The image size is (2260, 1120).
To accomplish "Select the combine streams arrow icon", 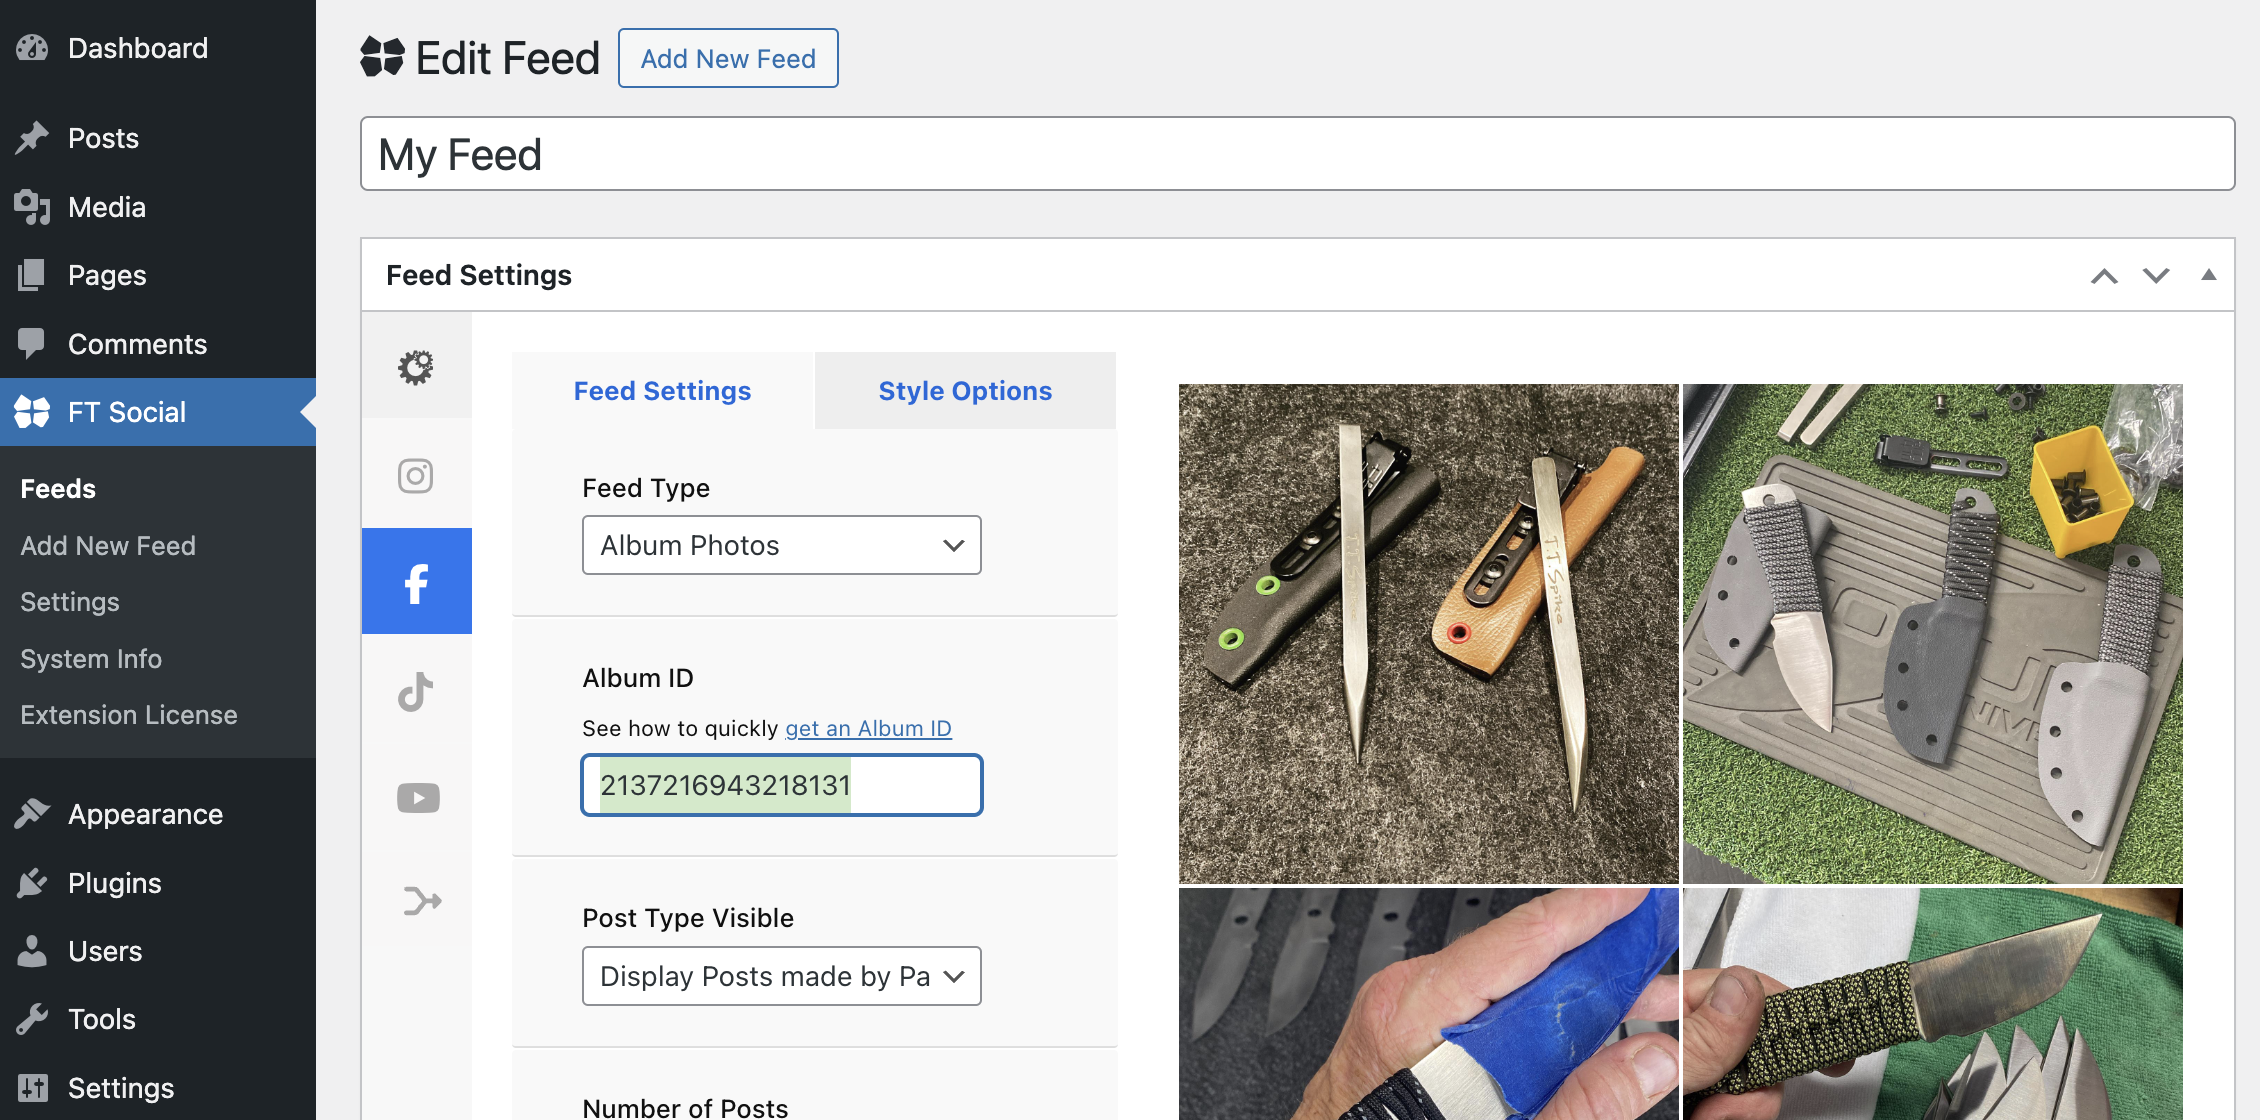I will click(420, 901).
